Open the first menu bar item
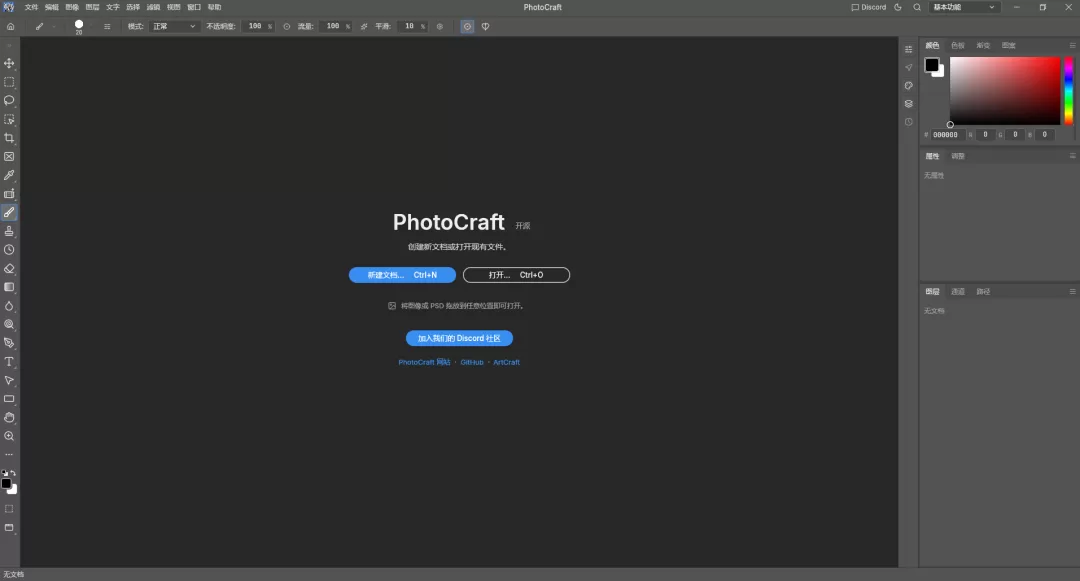 coord(32,7)
